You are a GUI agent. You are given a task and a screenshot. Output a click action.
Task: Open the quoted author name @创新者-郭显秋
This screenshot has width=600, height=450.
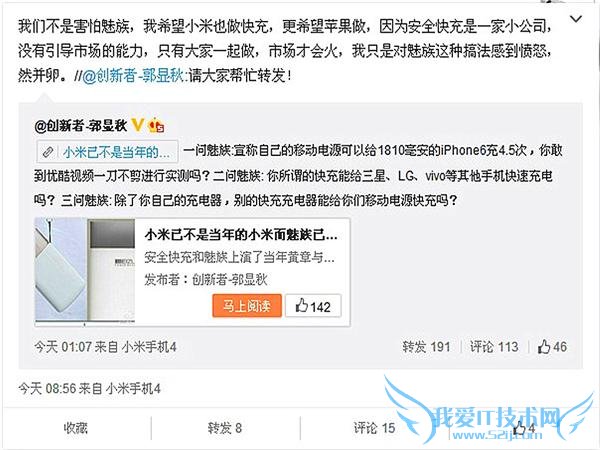click(81, 126)
